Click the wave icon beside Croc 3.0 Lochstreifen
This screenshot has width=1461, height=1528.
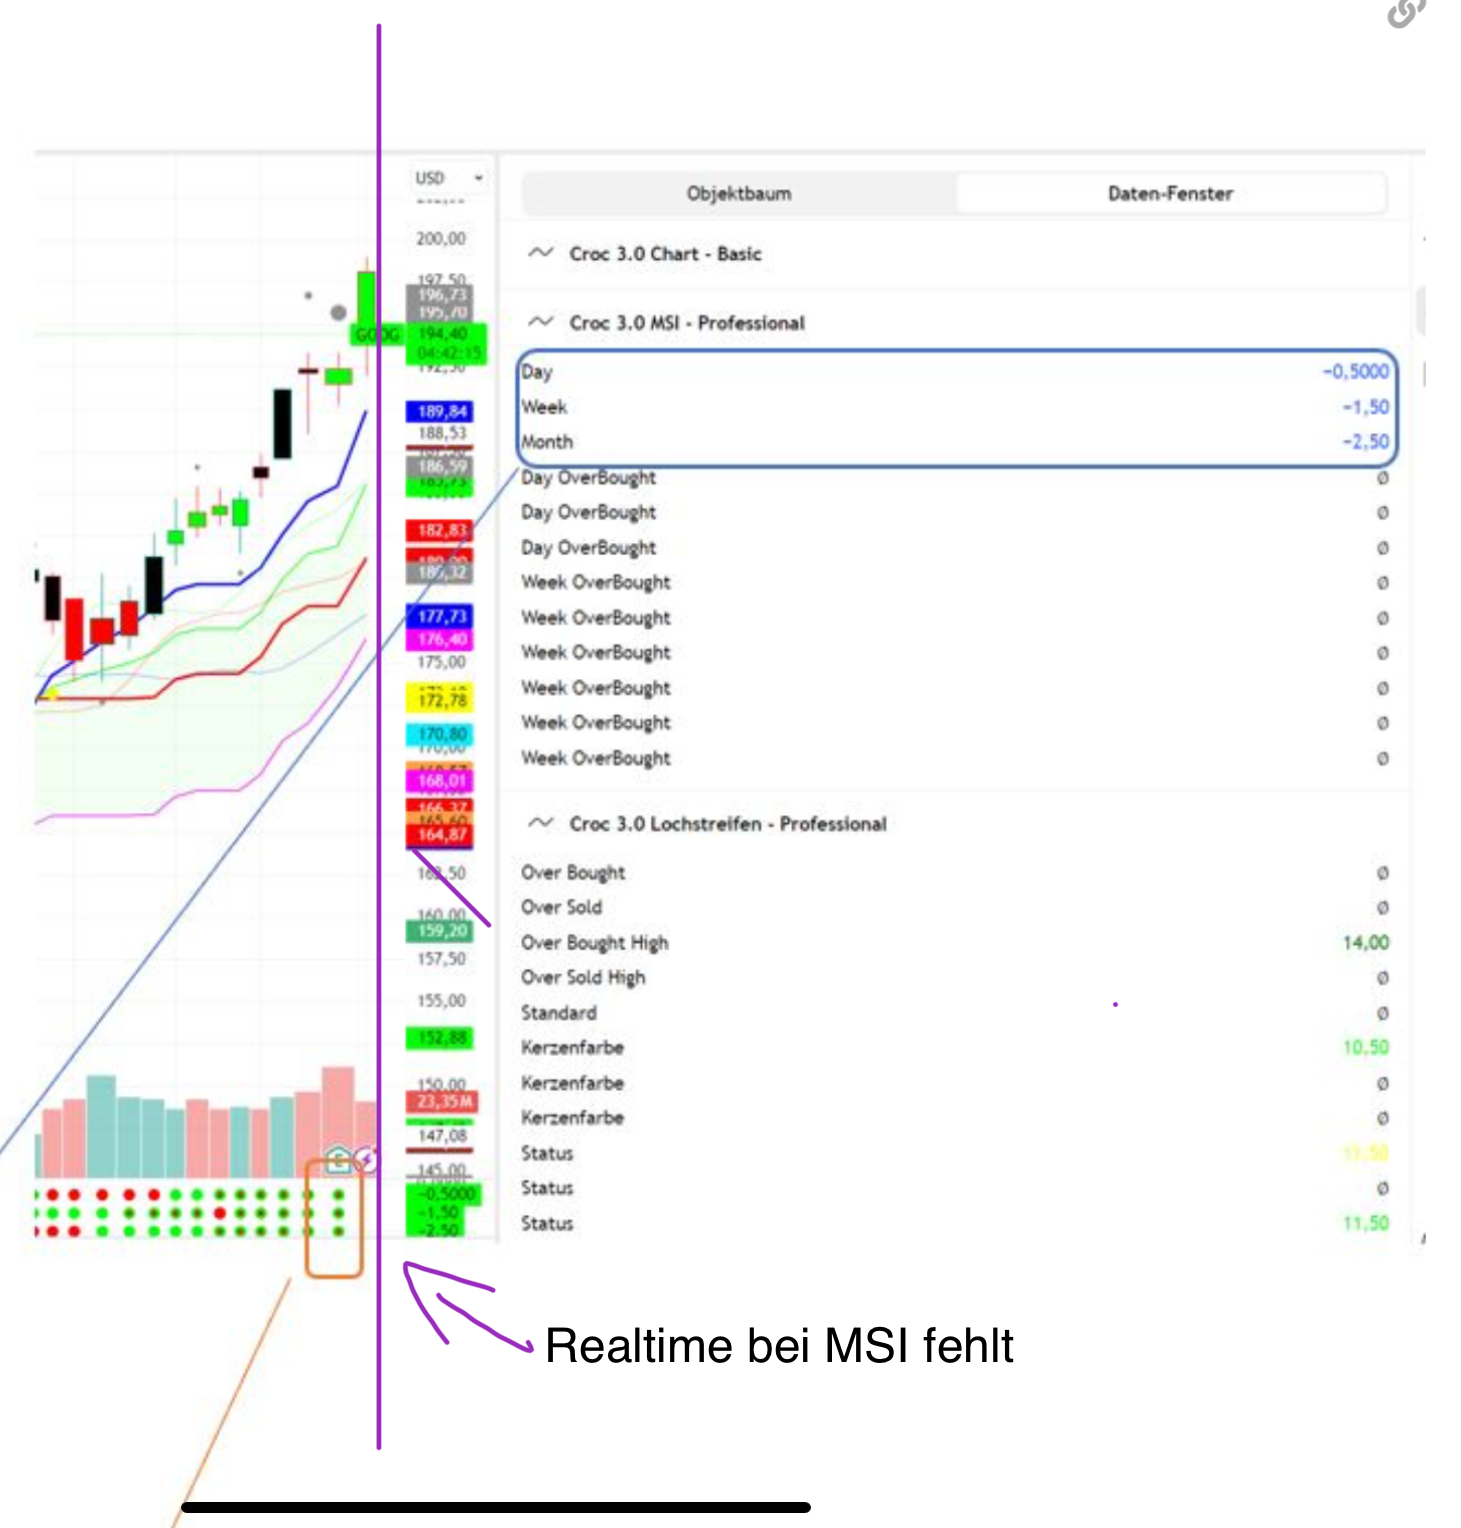pyautogui.click(x=541, y=823)
